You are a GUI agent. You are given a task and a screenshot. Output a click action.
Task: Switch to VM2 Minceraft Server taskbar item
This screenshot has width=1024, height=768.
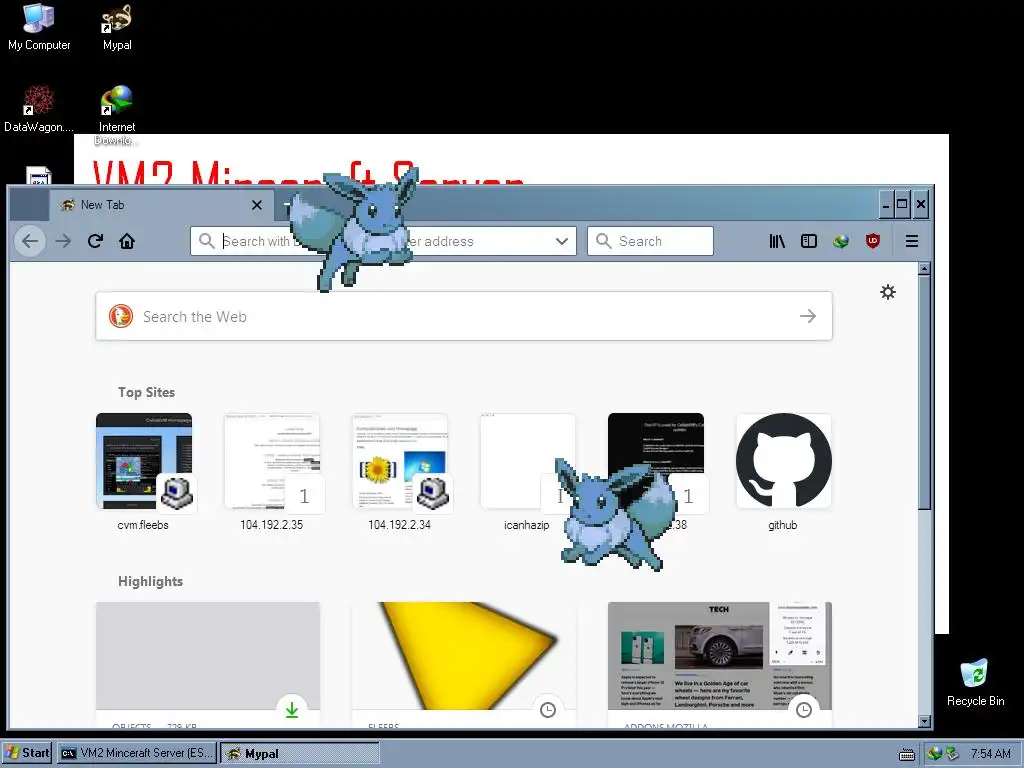click(x=137, y=753)
